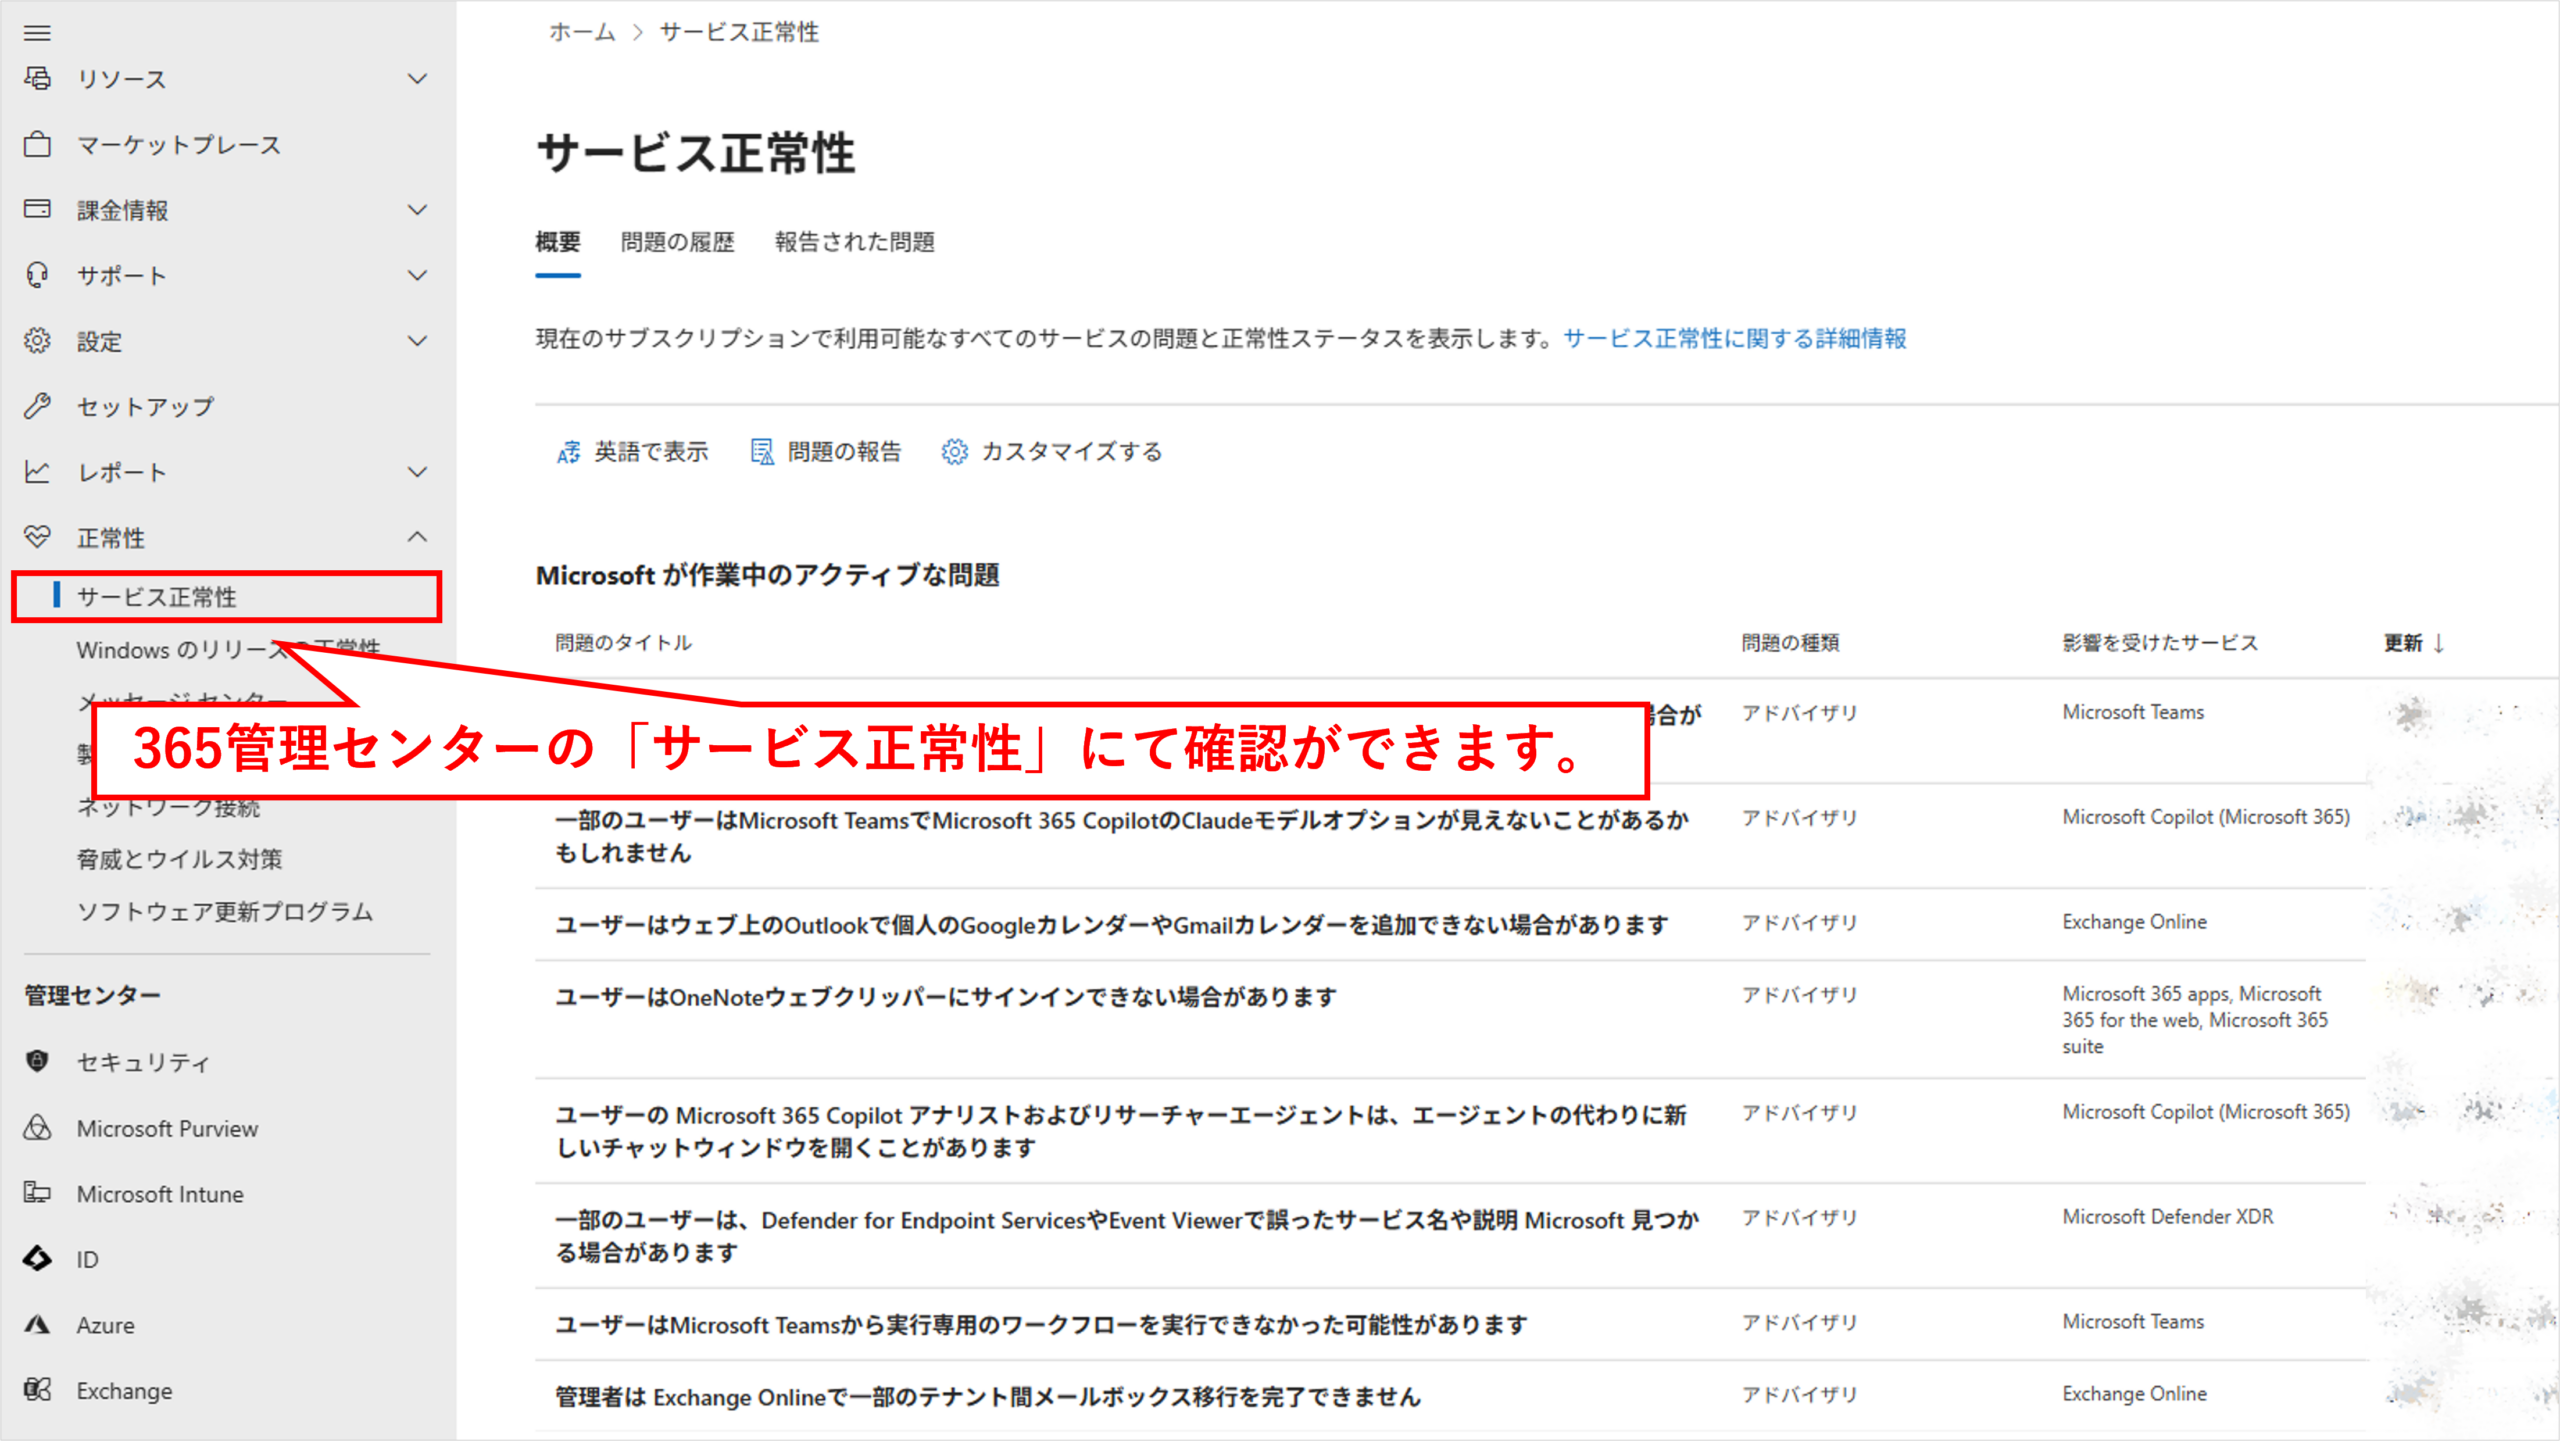Click the sort arrow next to 更新
The width and height of the screenshot is (2560, 1441).
(x=2439, y=643)
